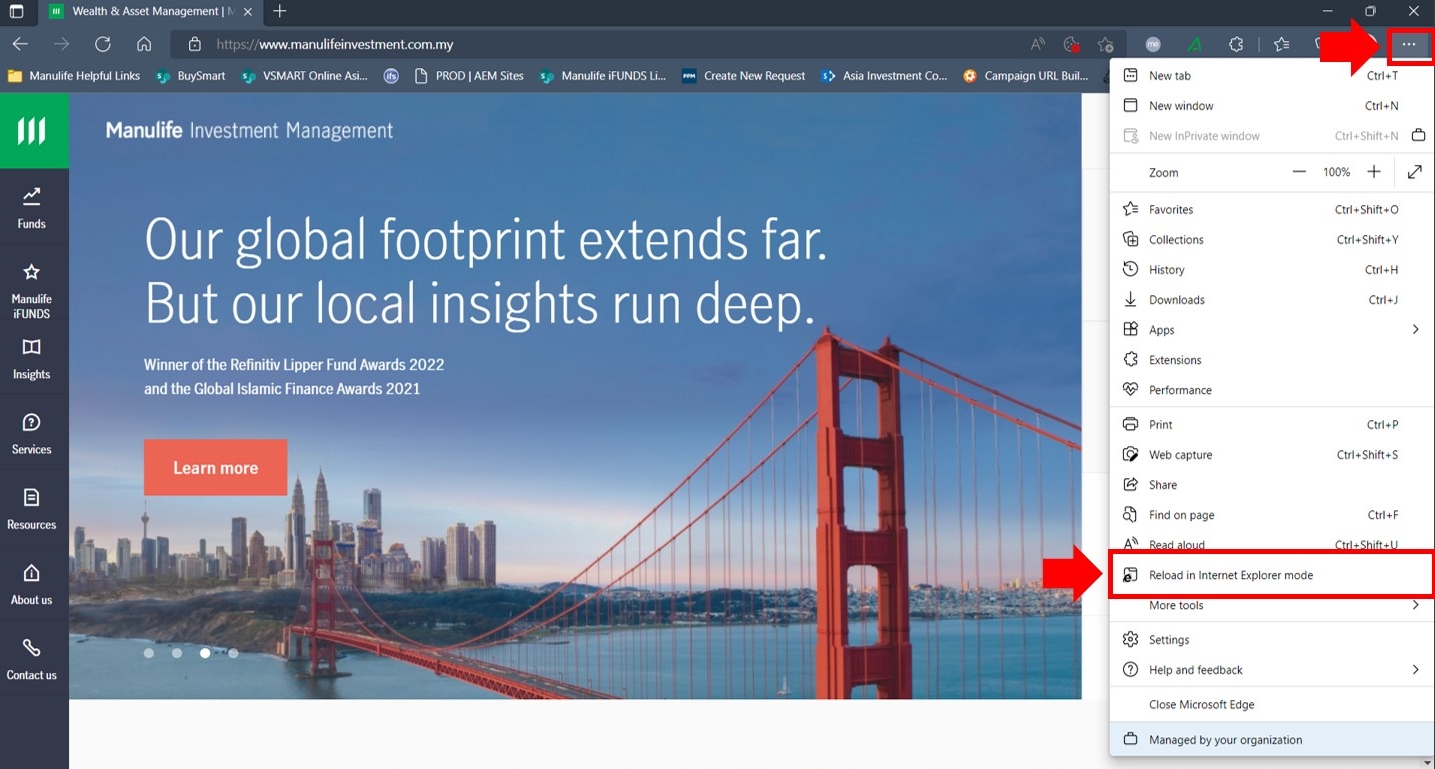Screen dimensions: 1435x769
Task: Open the Campaign URL Builder bookmark
Action: coord(1026,76)
